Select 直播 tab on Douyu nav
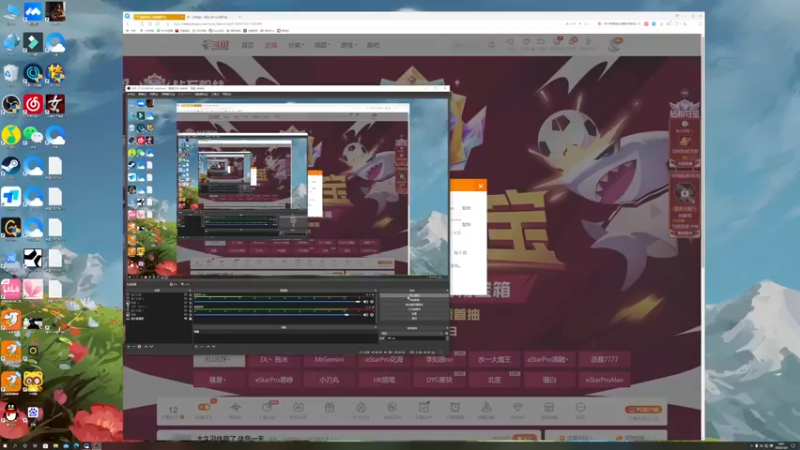Viewport: 800px width, 450px height. click(x=271, y=45)
